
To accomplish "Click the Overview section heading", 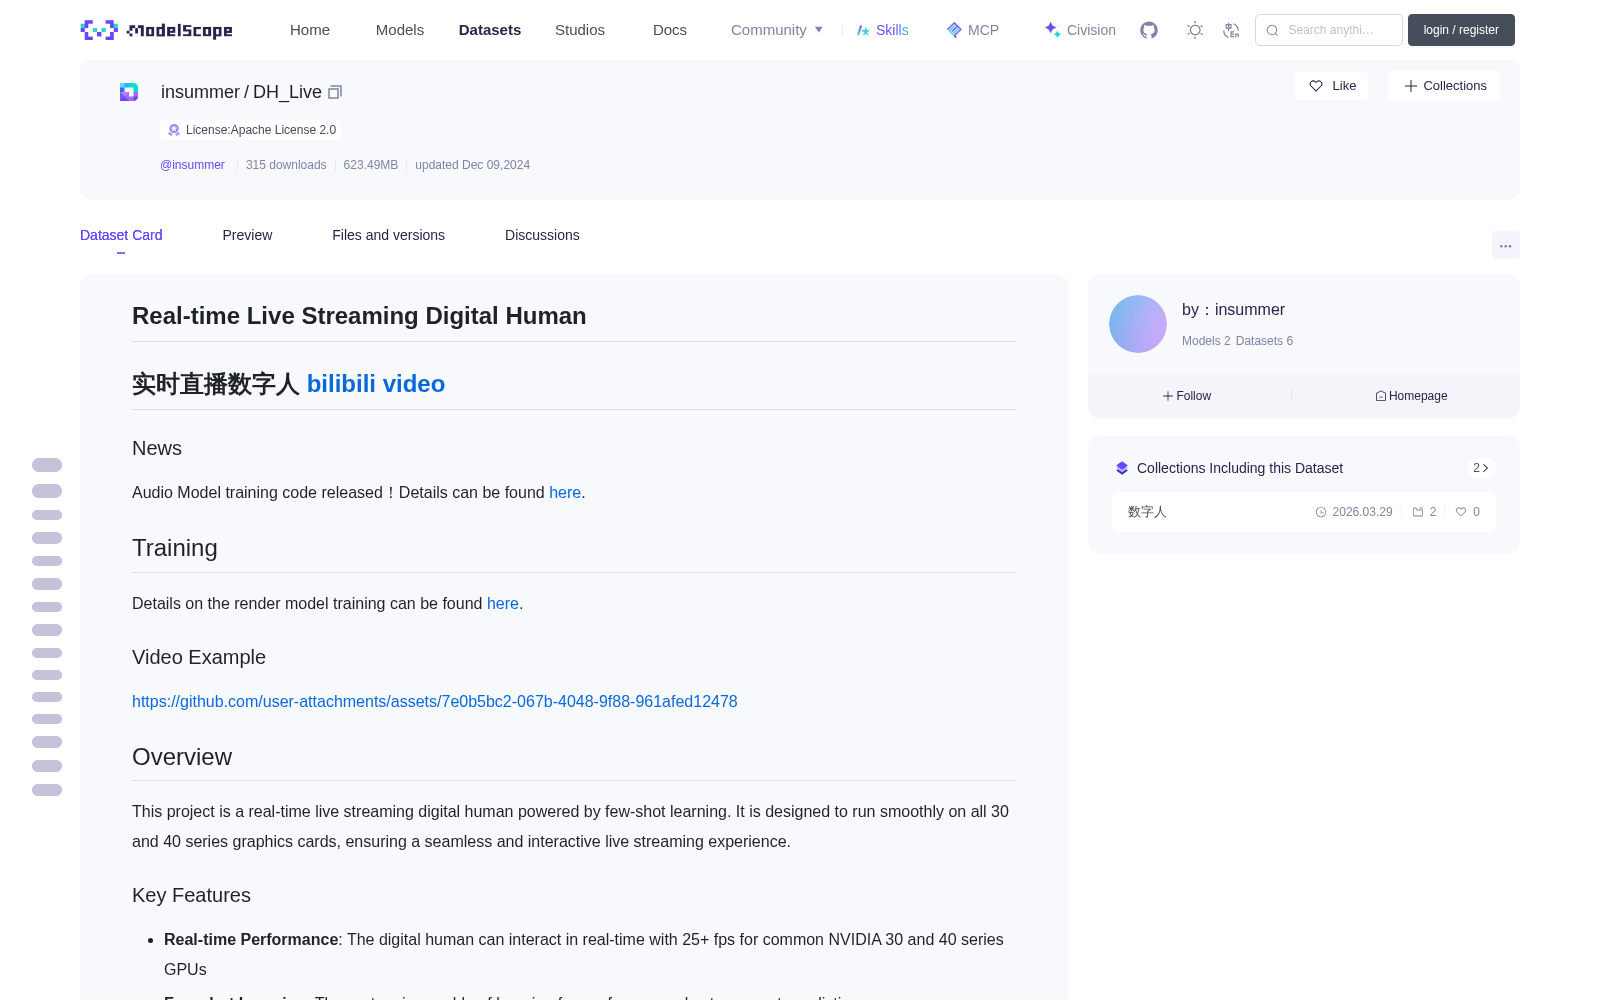I will point(182,757).
